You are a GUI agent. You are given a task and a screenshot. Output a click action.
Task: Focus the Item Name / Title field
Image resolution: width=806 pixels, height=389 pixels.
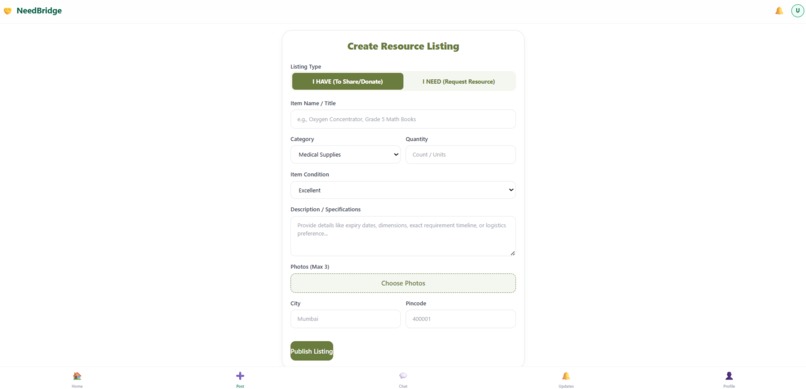pyautogui.click(x=403, y=119)
